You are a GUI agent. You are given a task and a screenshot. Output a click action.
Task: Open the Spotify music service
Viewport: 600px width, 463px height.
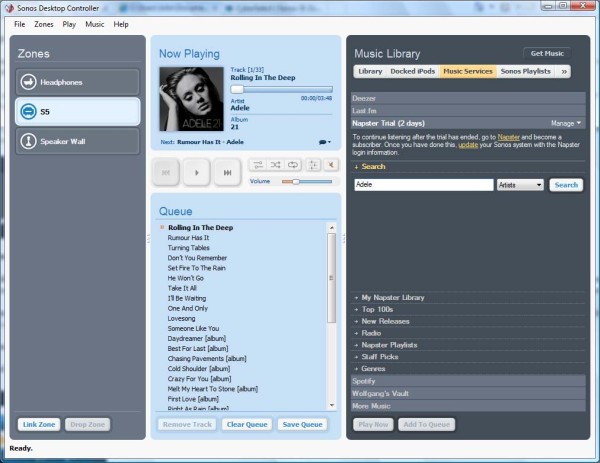(x=468, y=381)
